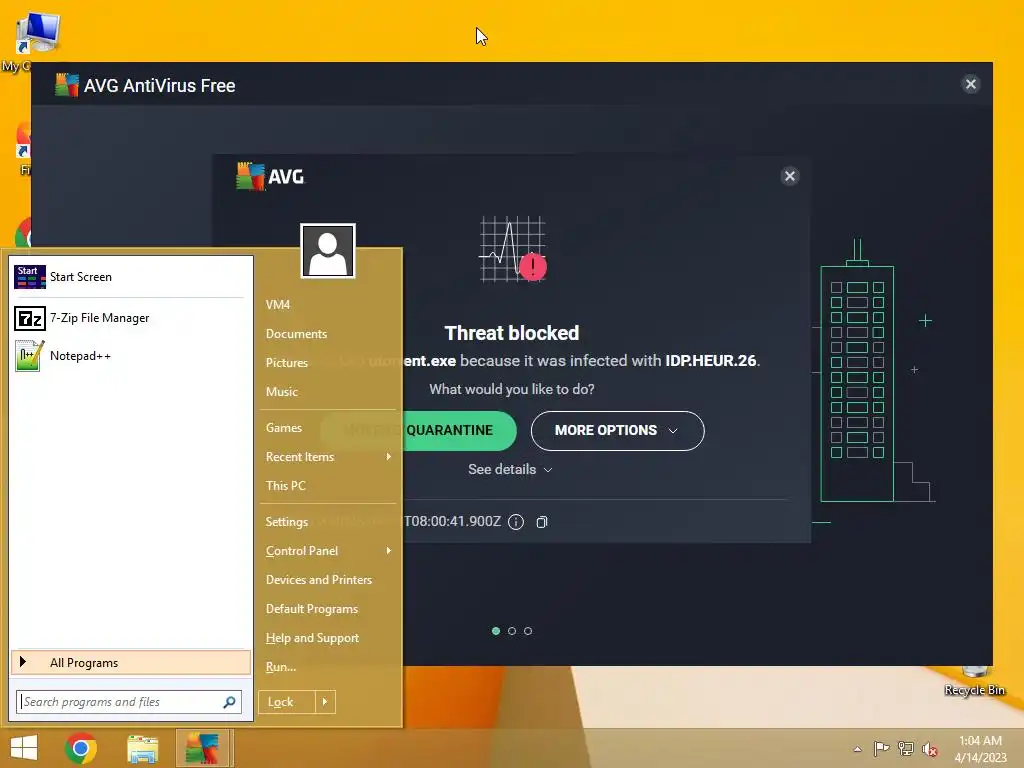Open the Action Center flag icon

tap(881, 748)
